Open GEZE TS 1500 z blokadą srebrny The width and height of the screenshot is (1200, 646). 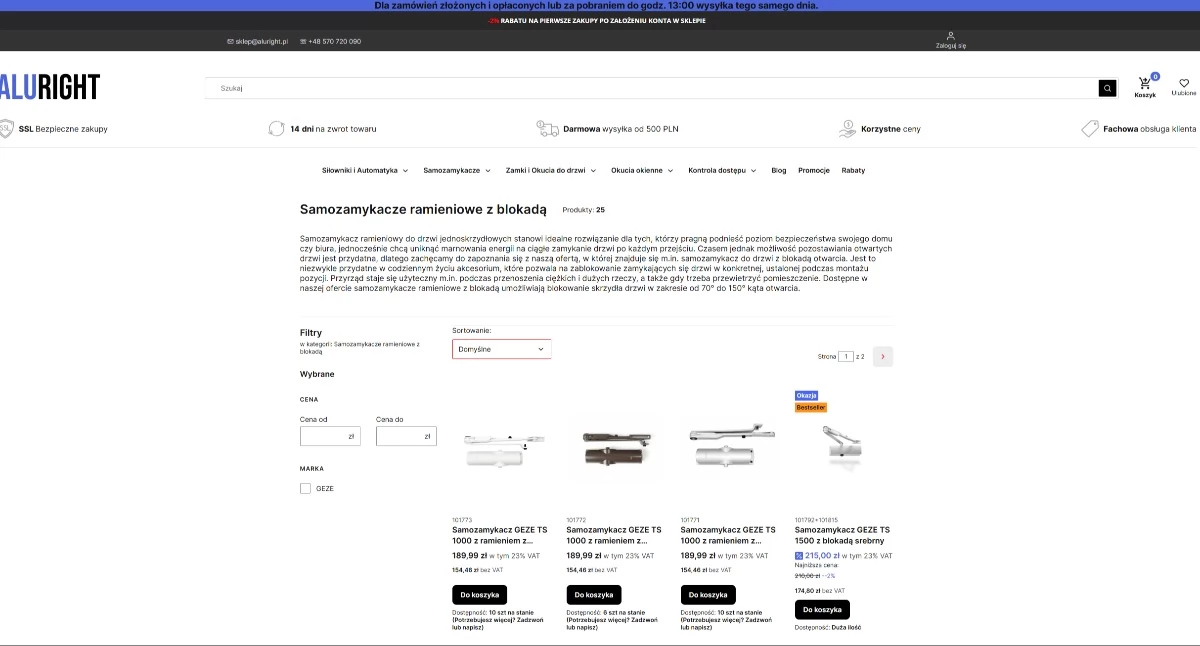842,535
